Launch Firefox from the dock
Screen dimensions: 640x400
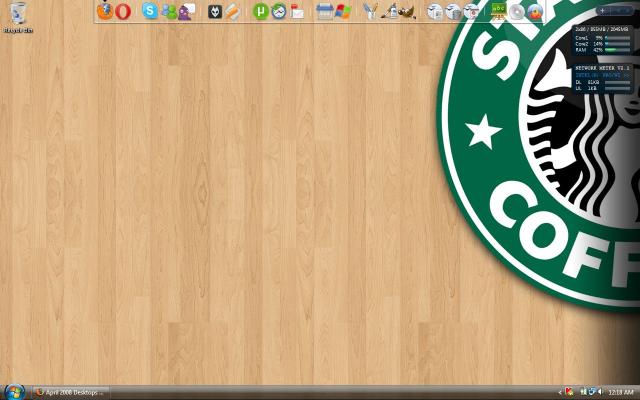tap(105, 11)
